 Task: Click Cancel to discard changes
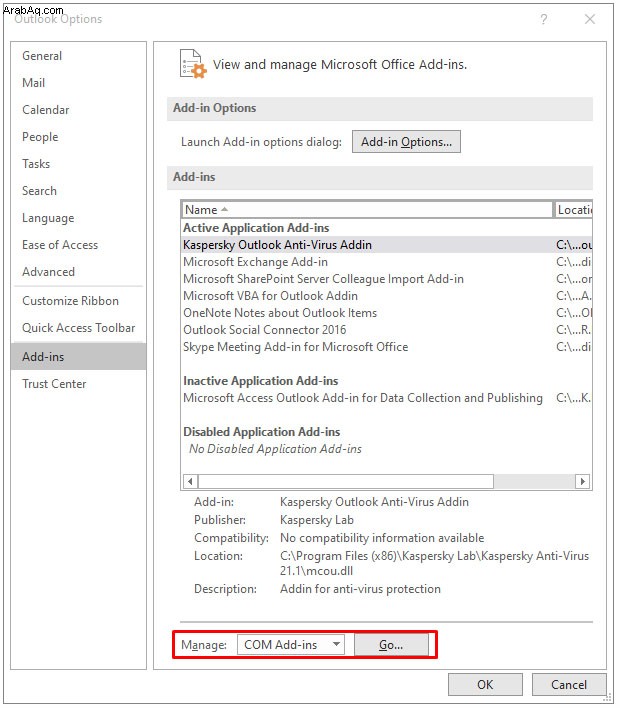(569, 685)
